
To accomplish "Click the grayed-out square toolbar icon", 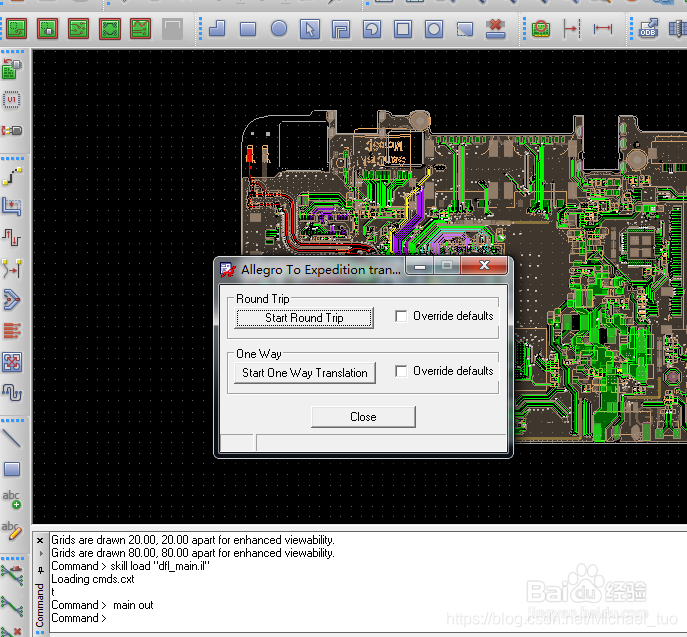I will tap(172, 29).
